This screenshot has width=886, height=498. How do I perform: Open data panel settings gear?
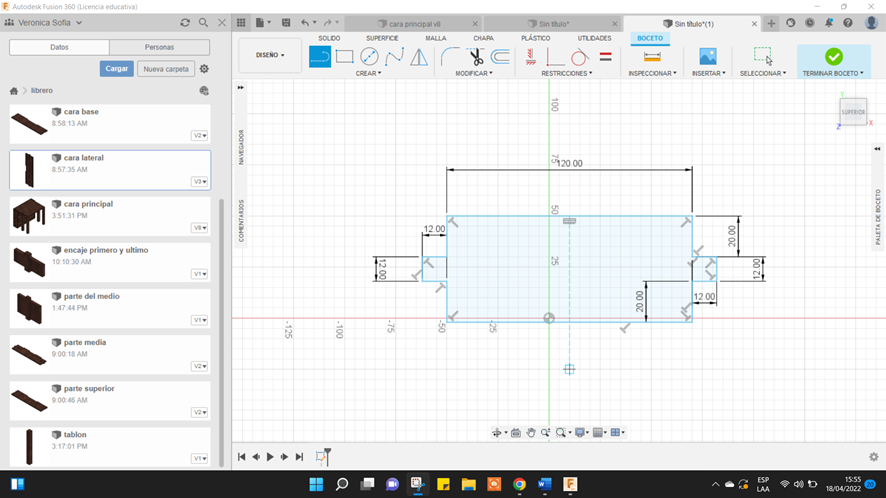pos(205,69)
